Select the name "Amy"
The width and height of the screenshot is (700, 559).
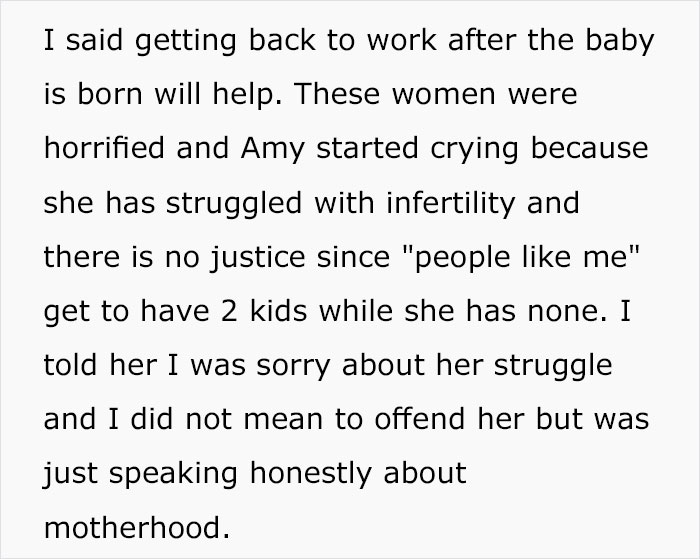point(273,150)
